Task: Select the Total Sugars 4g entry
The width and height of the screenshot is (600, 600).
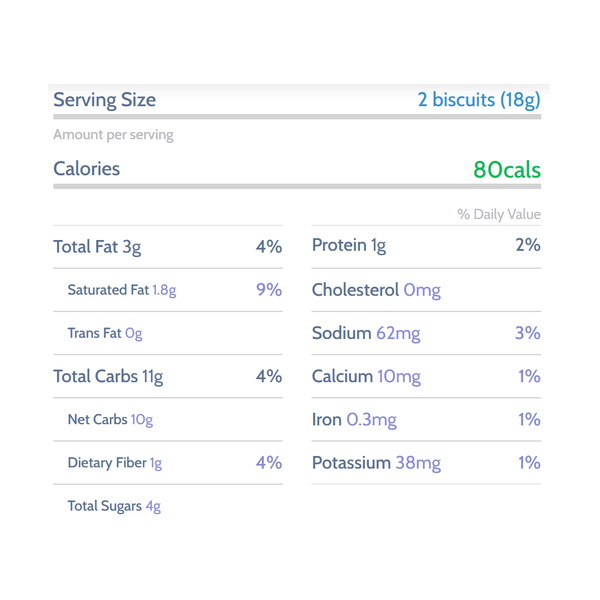Action: click(x=114, y=506)
